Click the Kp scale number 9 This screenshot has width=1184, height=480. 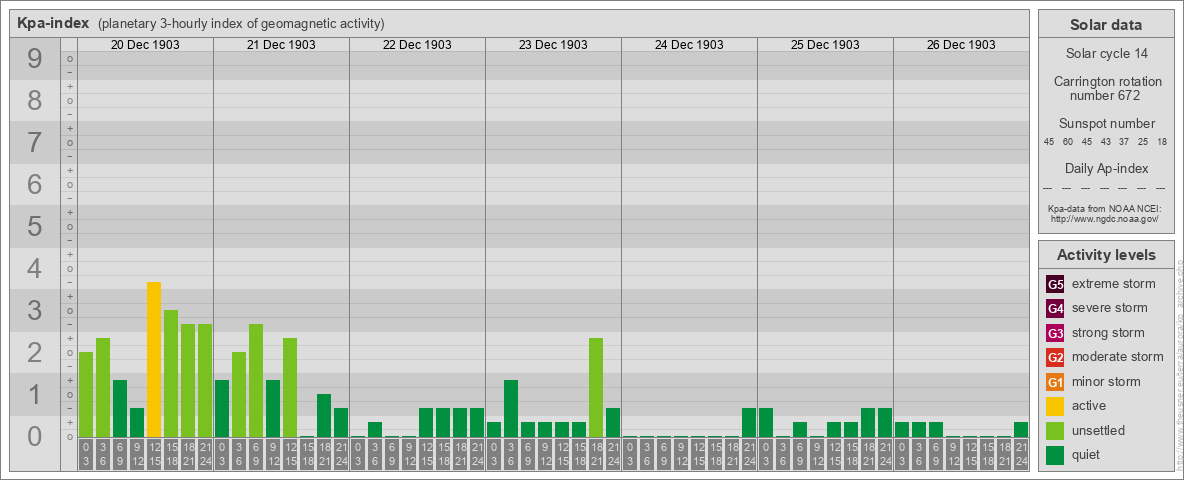pos(35,59)
